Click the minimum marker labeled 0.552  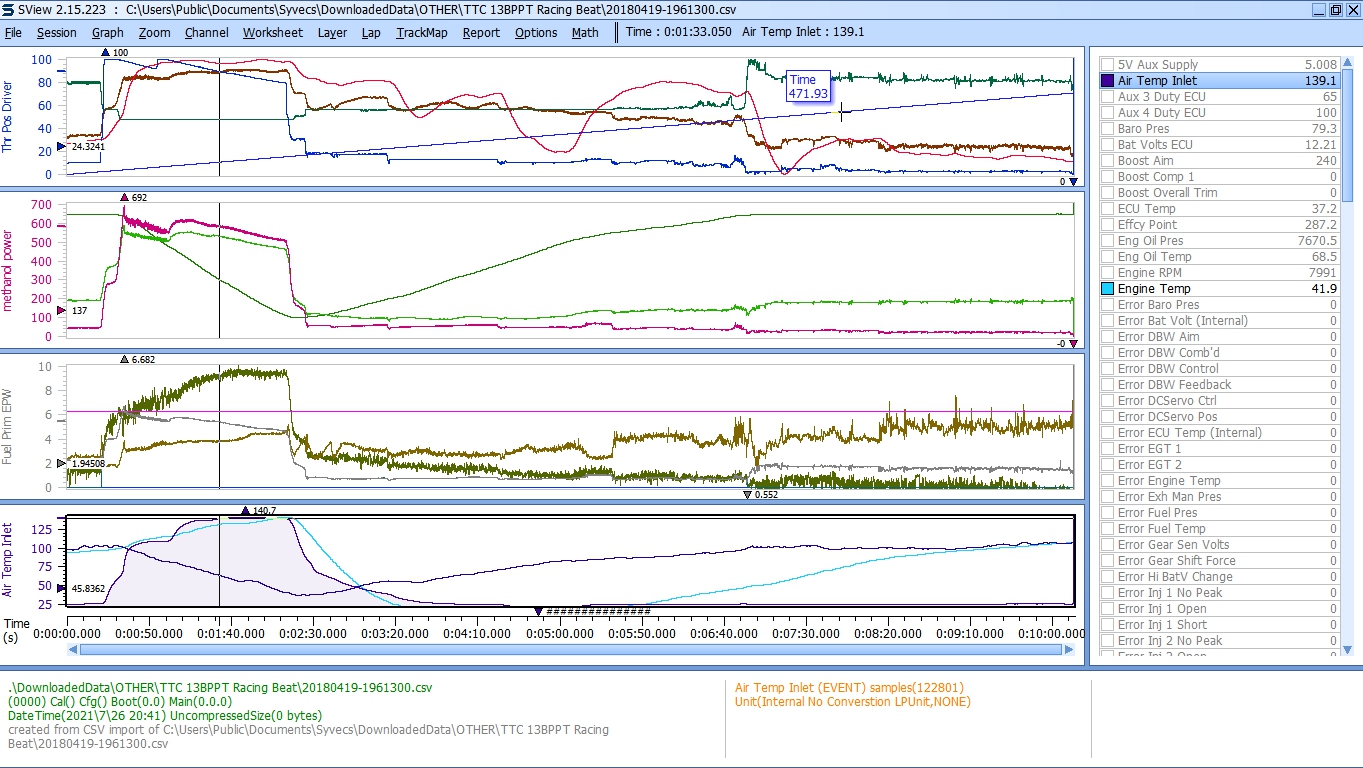[x=747, y=494]
